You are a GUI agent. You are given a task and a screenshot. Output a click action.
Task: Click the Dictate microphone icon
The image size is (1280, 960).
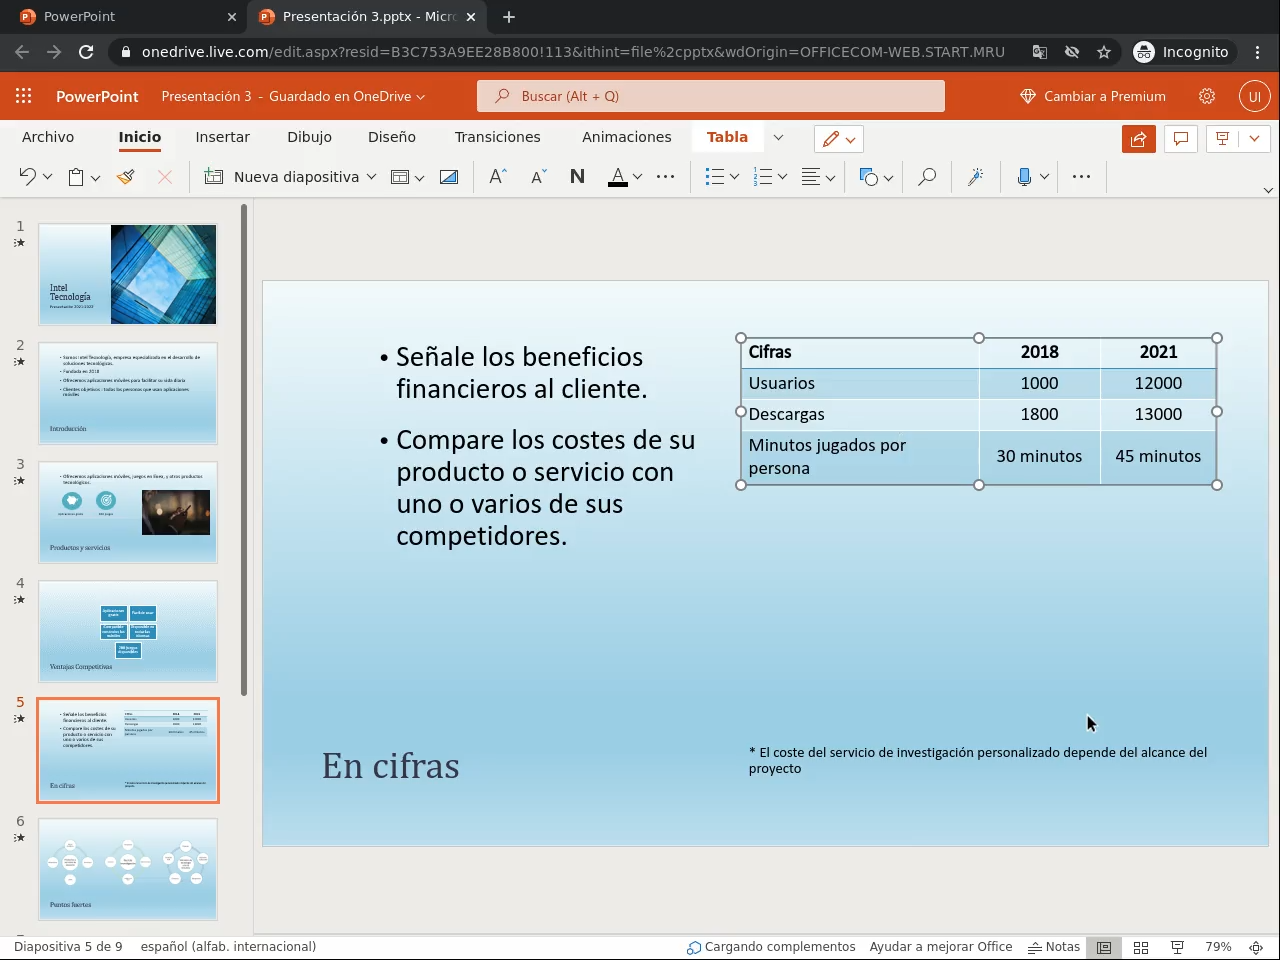point(1024,177)
